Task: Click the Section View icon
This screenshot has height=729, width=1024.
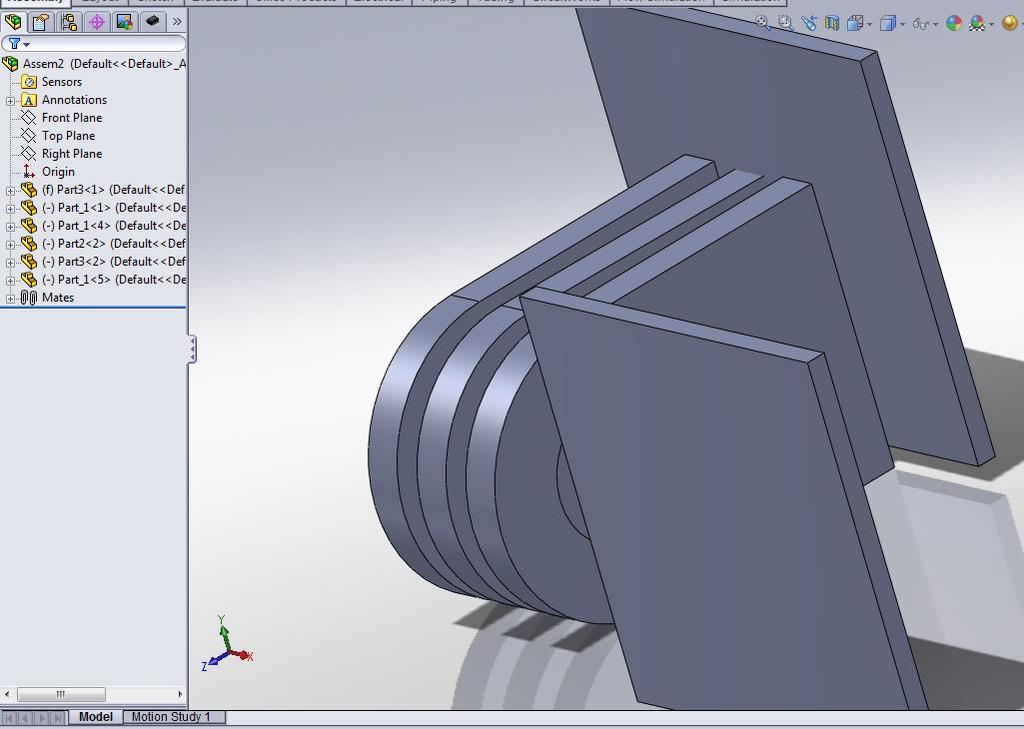Action: (831, 24)
